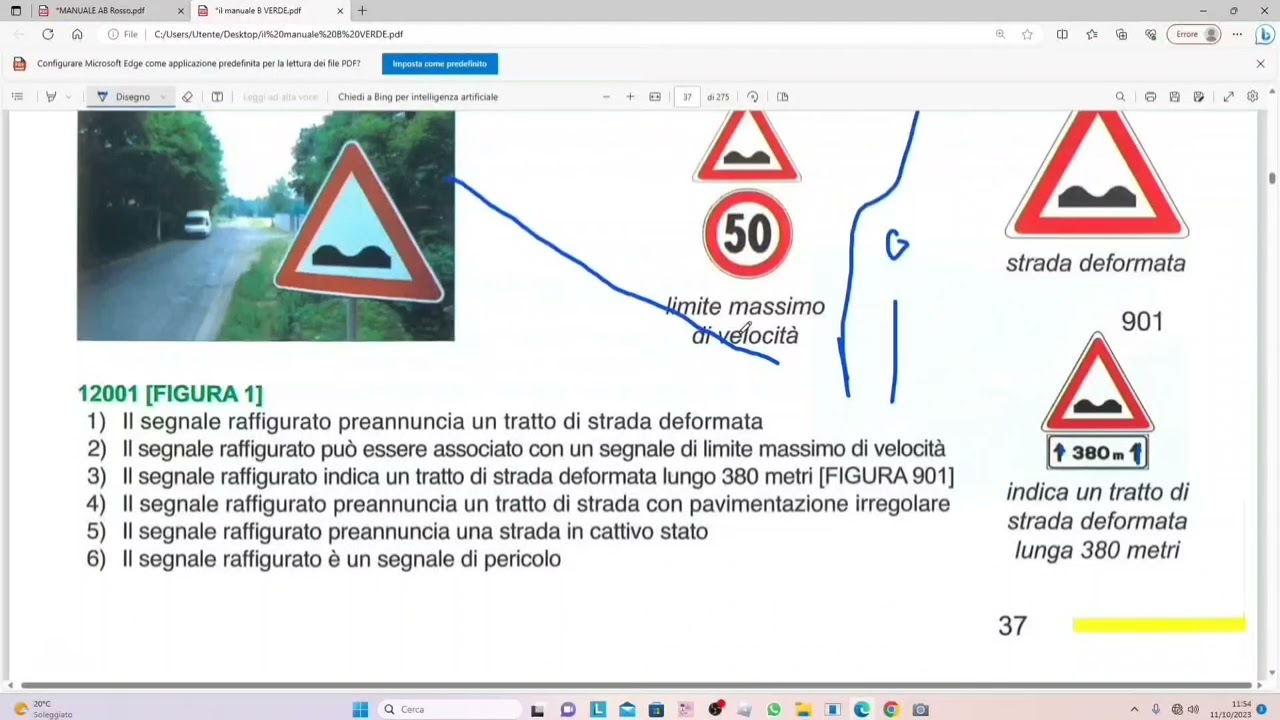Viewport: 1280px width, 720px height.
Task: Toggle the page view layout icon
Action: (x=783, y=97)
